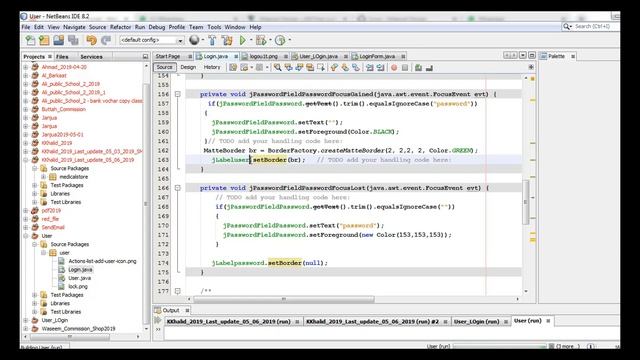Click the Source view button
This screenshot has height=360, width=640.
click(x=164, y=67)
